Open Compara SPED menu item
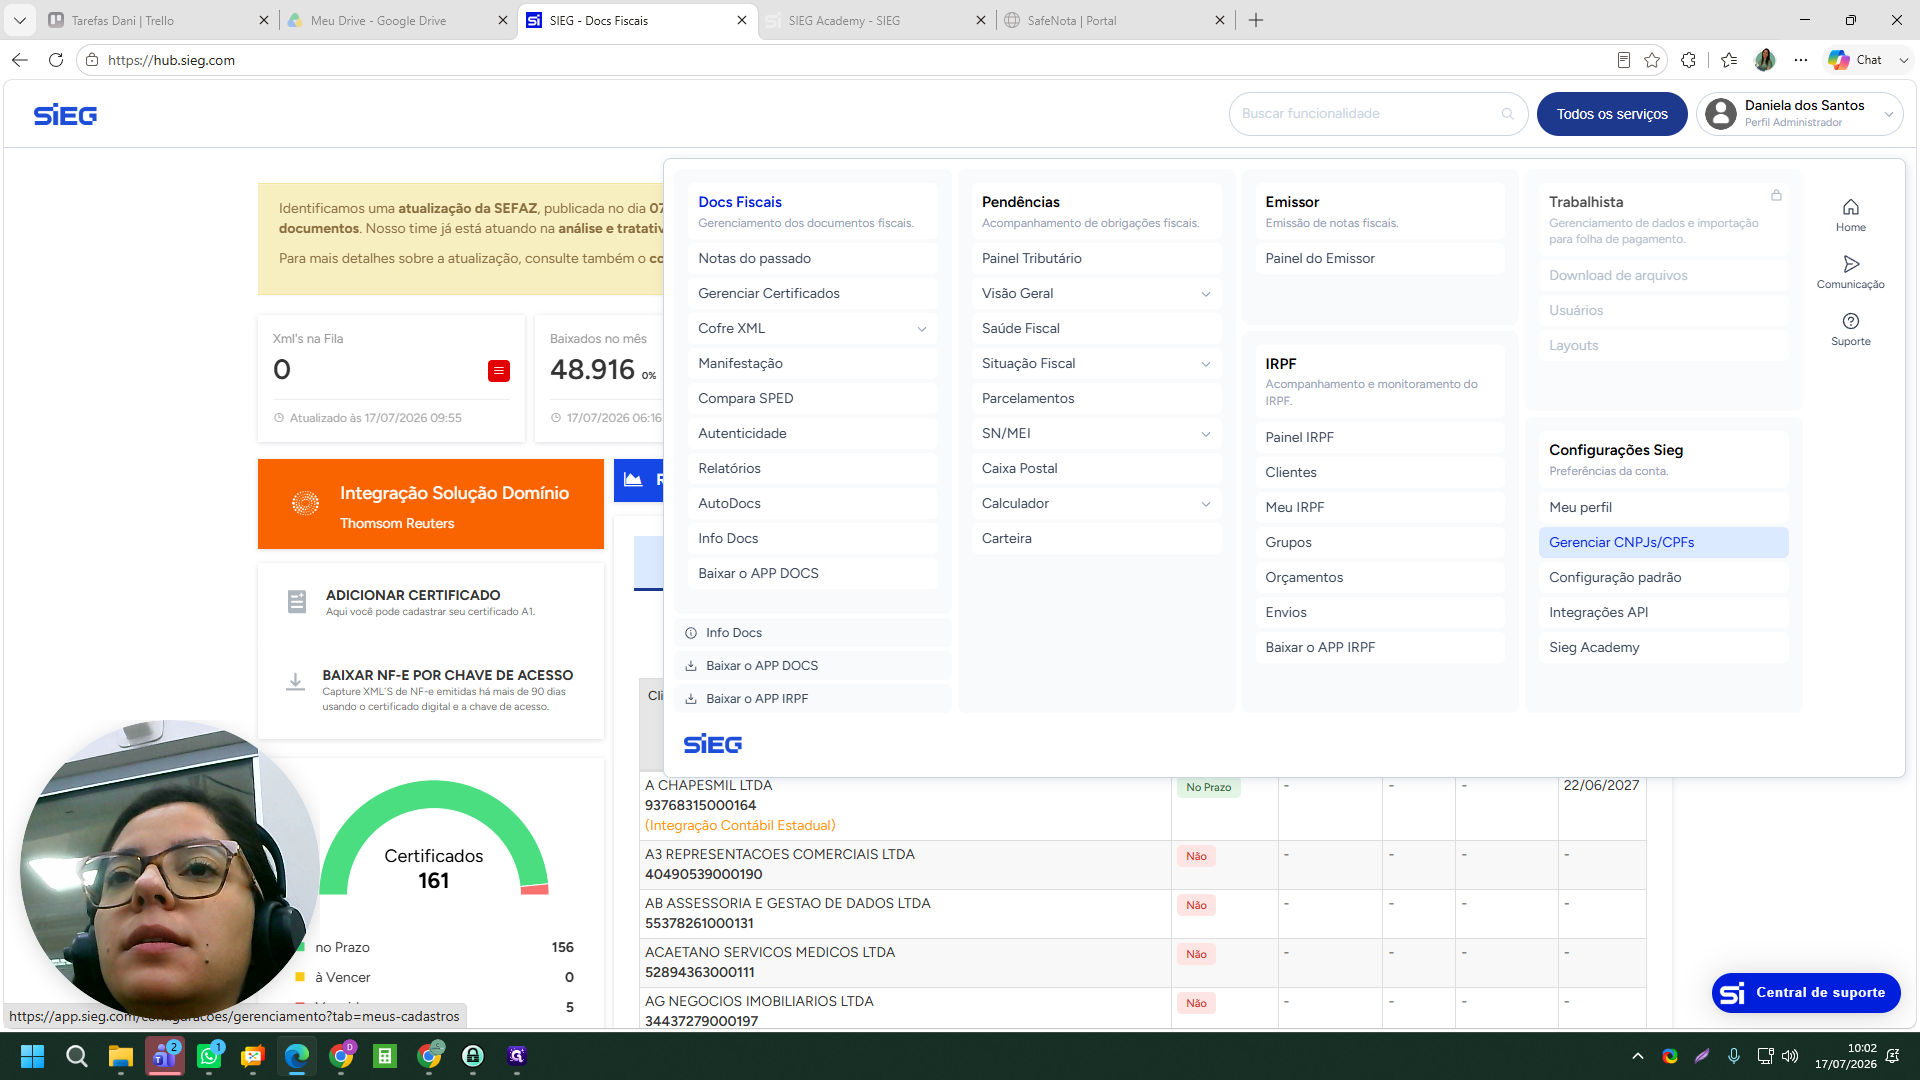The height and width of the screenshot is (1080, 1920). (x=812, y=399)
